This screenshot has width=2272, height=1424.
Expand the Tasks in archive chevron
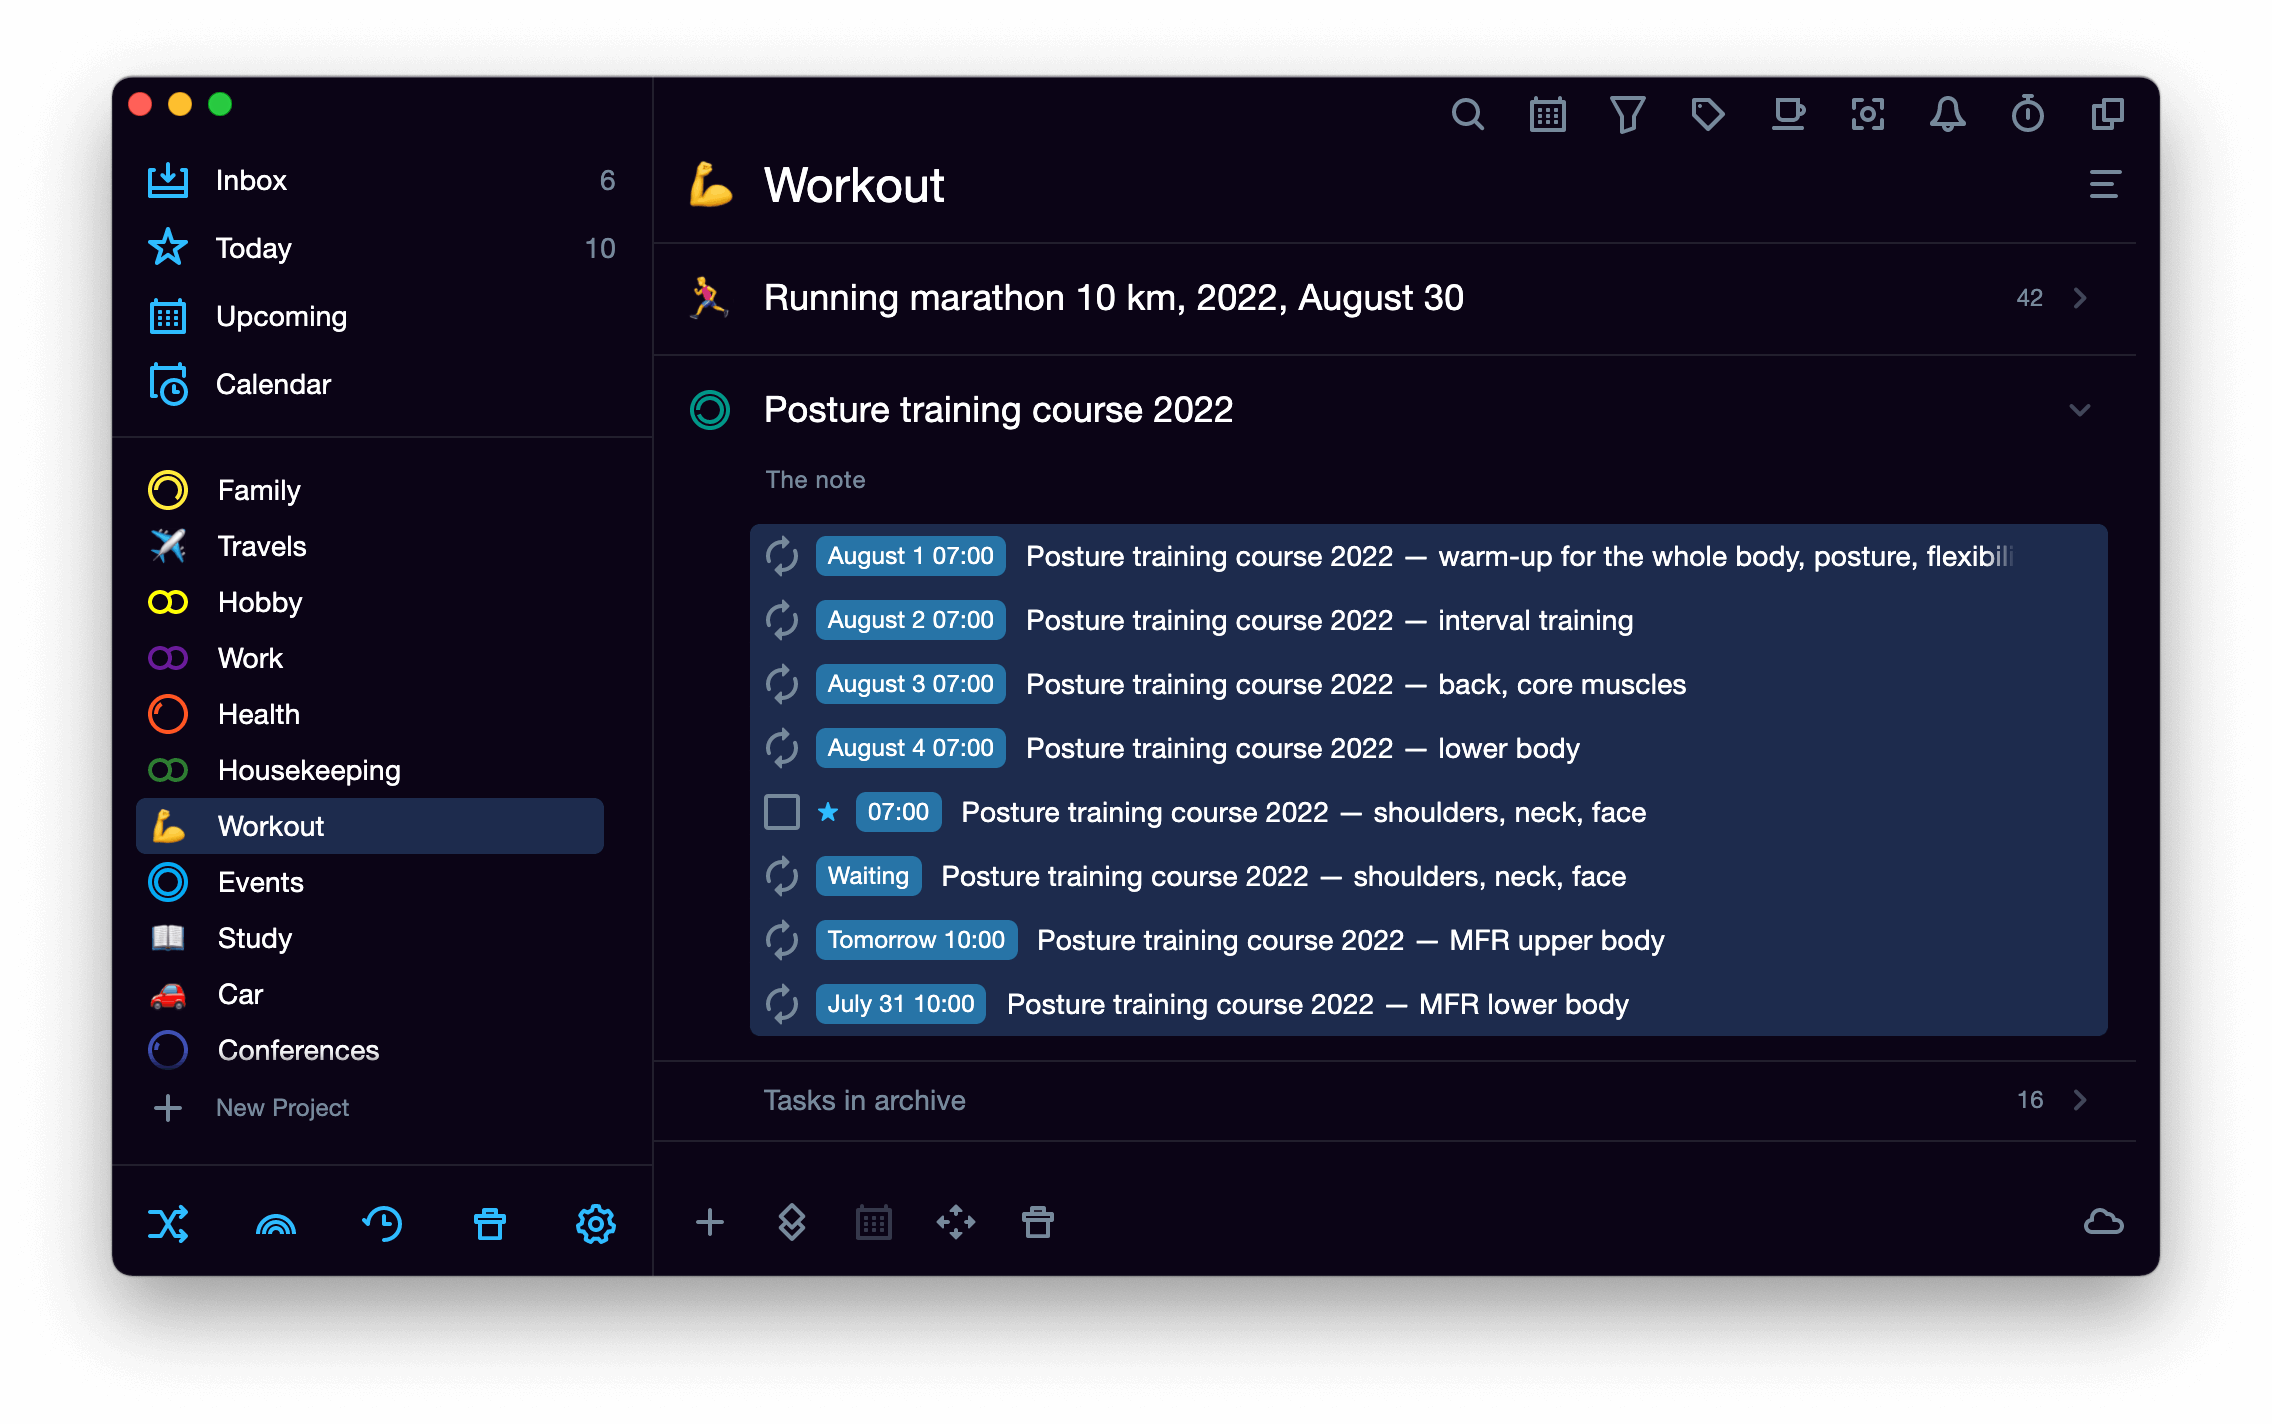tap(2080, 1100)
